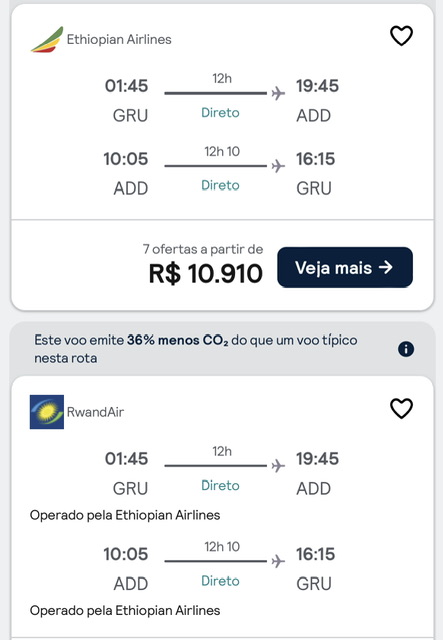The width and height of the screenshot is (443, 640).
Task: Click the 36% menos CO₂ emissions banner
Action: click(222, 349)
